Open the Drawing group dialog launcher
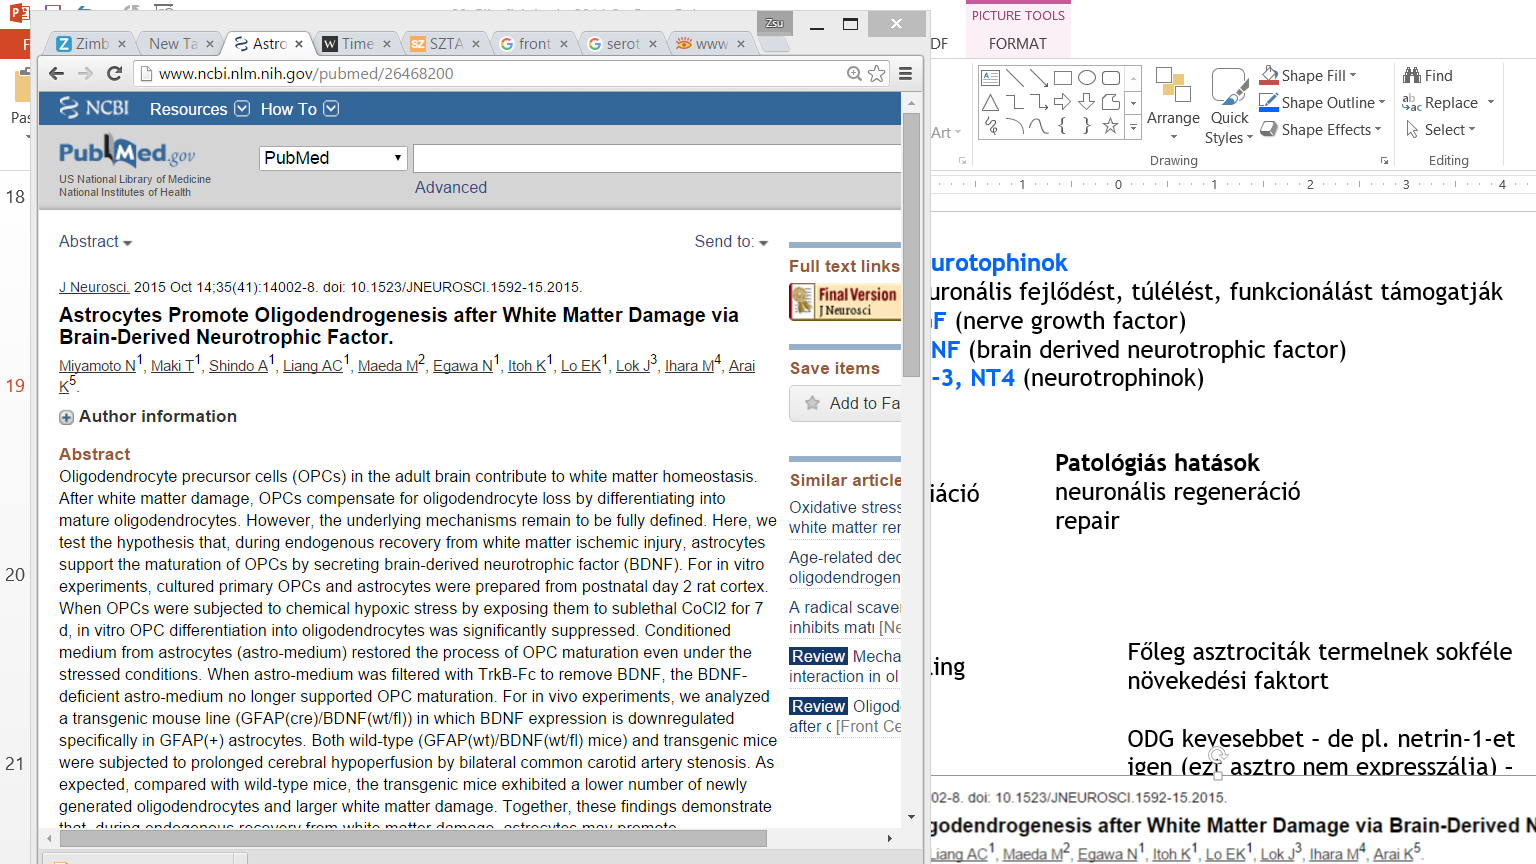1536x864 pixels. coord(1385,160)
